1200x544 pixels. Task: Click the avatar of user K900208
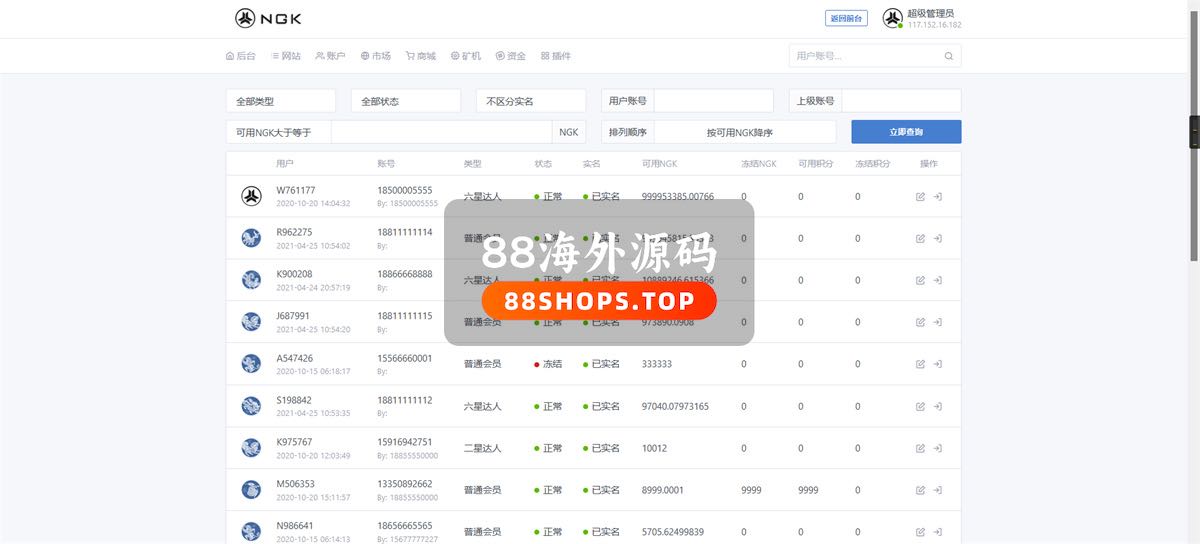click(251, 280)
